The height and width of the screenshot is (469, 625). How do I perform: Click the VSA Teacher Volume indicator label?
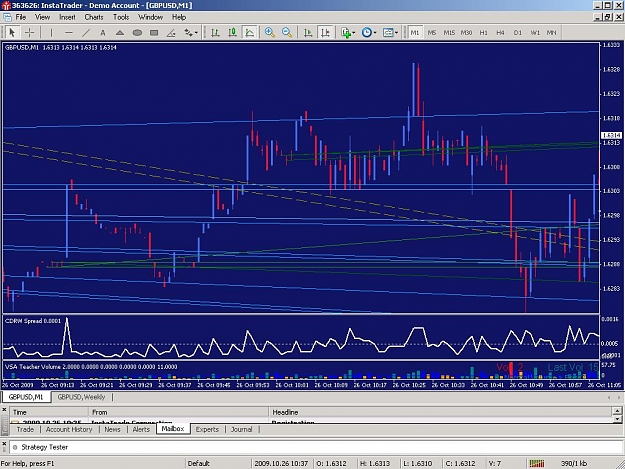[91, 367]
